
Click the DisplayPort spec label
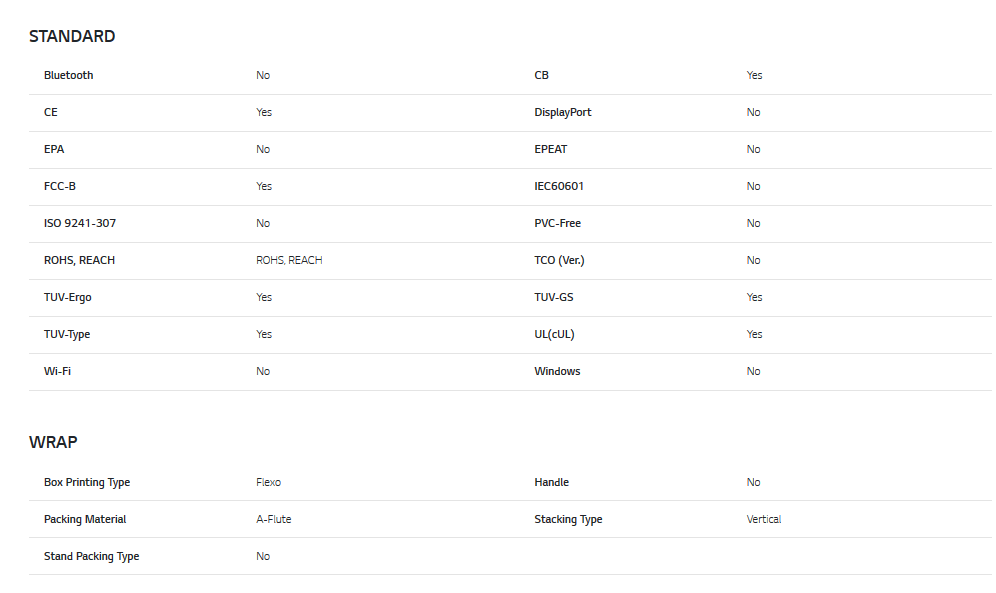point(563,112)
